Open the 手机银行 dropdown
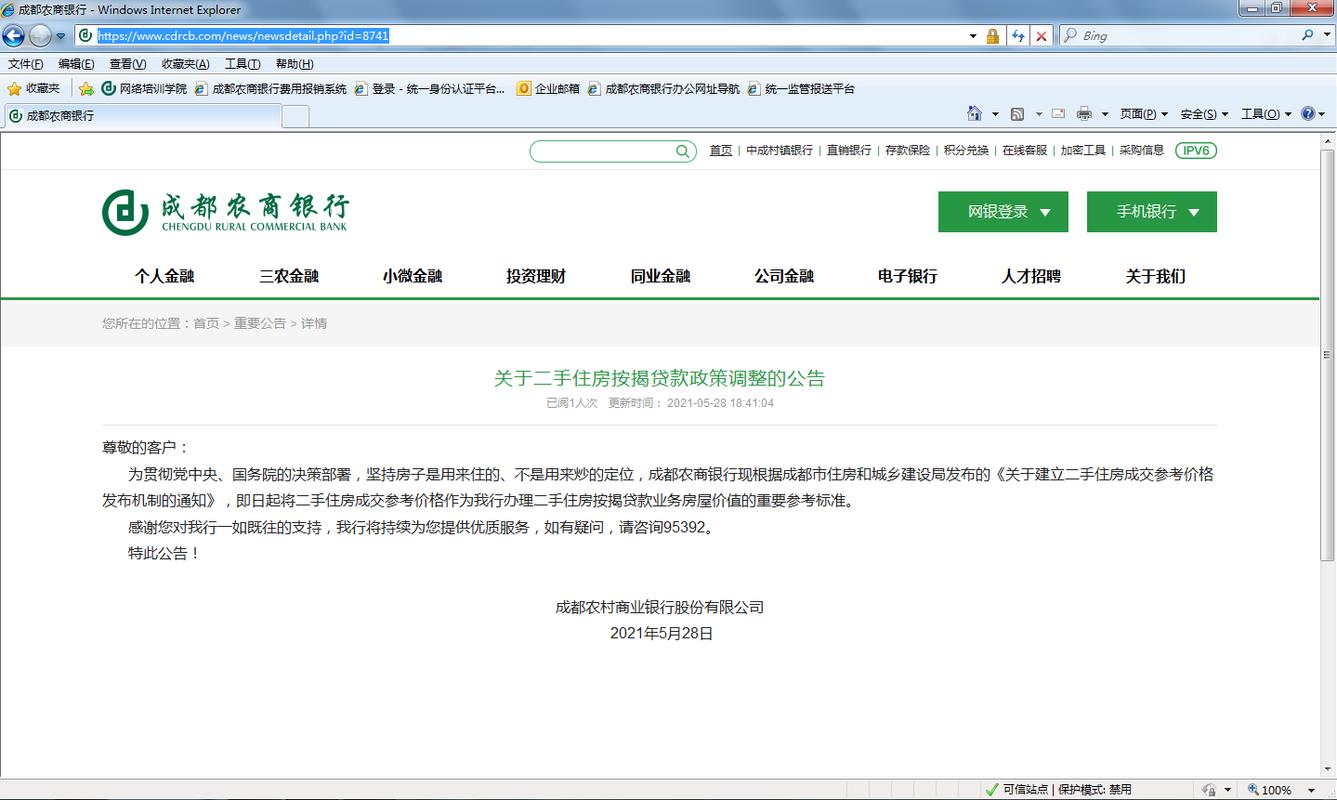The image size is (1337, 800). tap(1151, 211)
